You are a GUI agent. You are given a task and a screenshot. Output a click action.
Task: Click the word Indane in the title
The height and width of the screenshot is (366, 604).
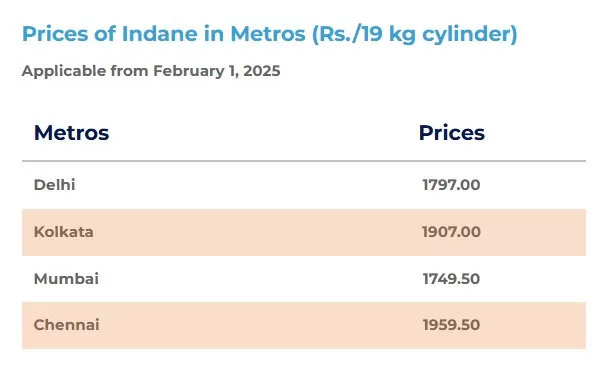click(x=160, y=34)
